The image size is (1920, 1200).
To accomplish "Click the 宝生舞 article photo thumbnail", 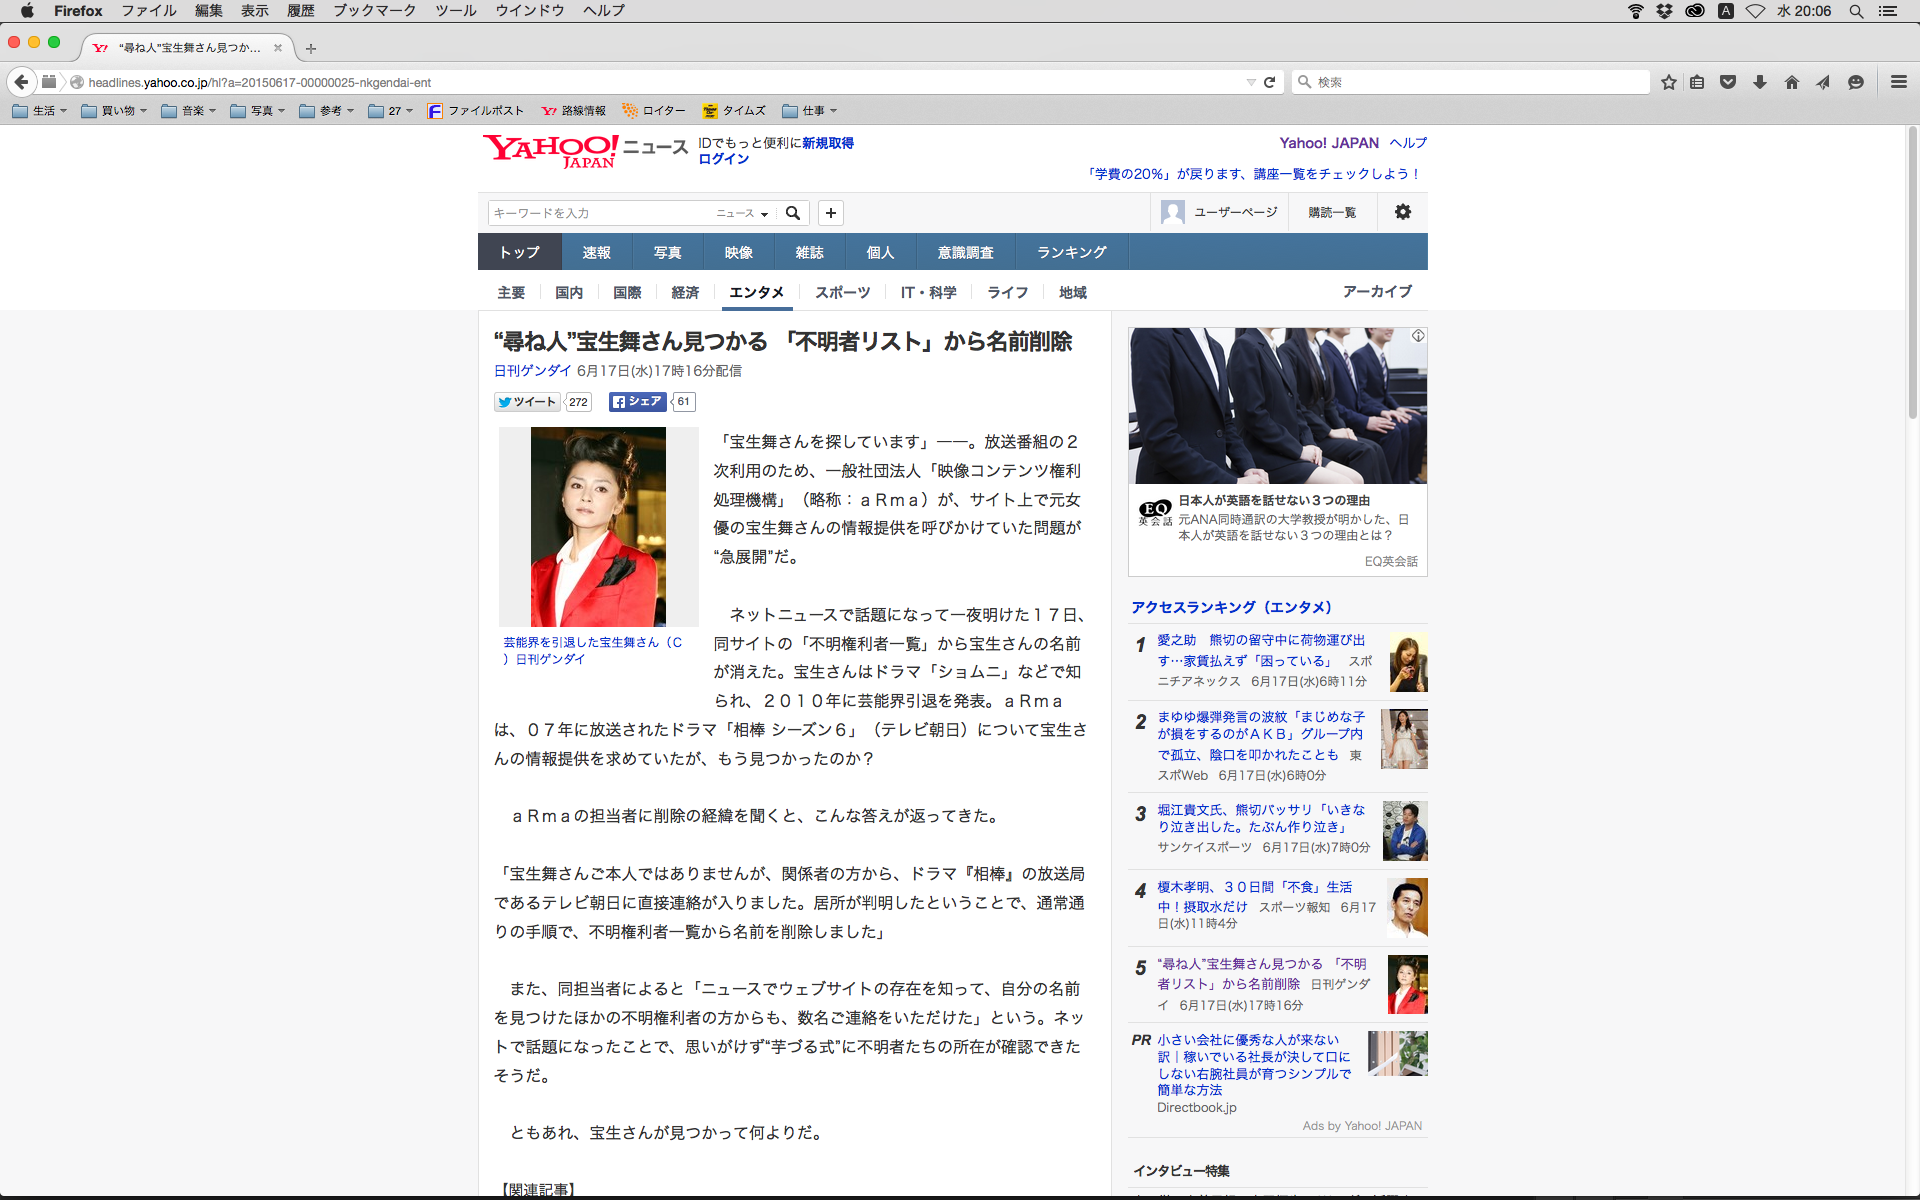I will coord(598,526).
